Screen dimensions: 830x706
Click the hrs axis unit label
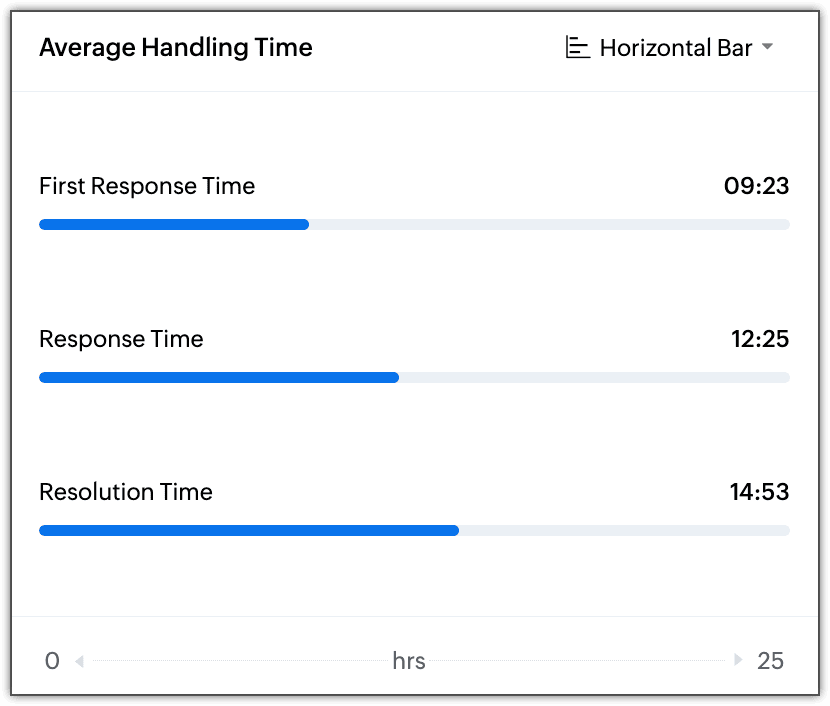(409, 661)
